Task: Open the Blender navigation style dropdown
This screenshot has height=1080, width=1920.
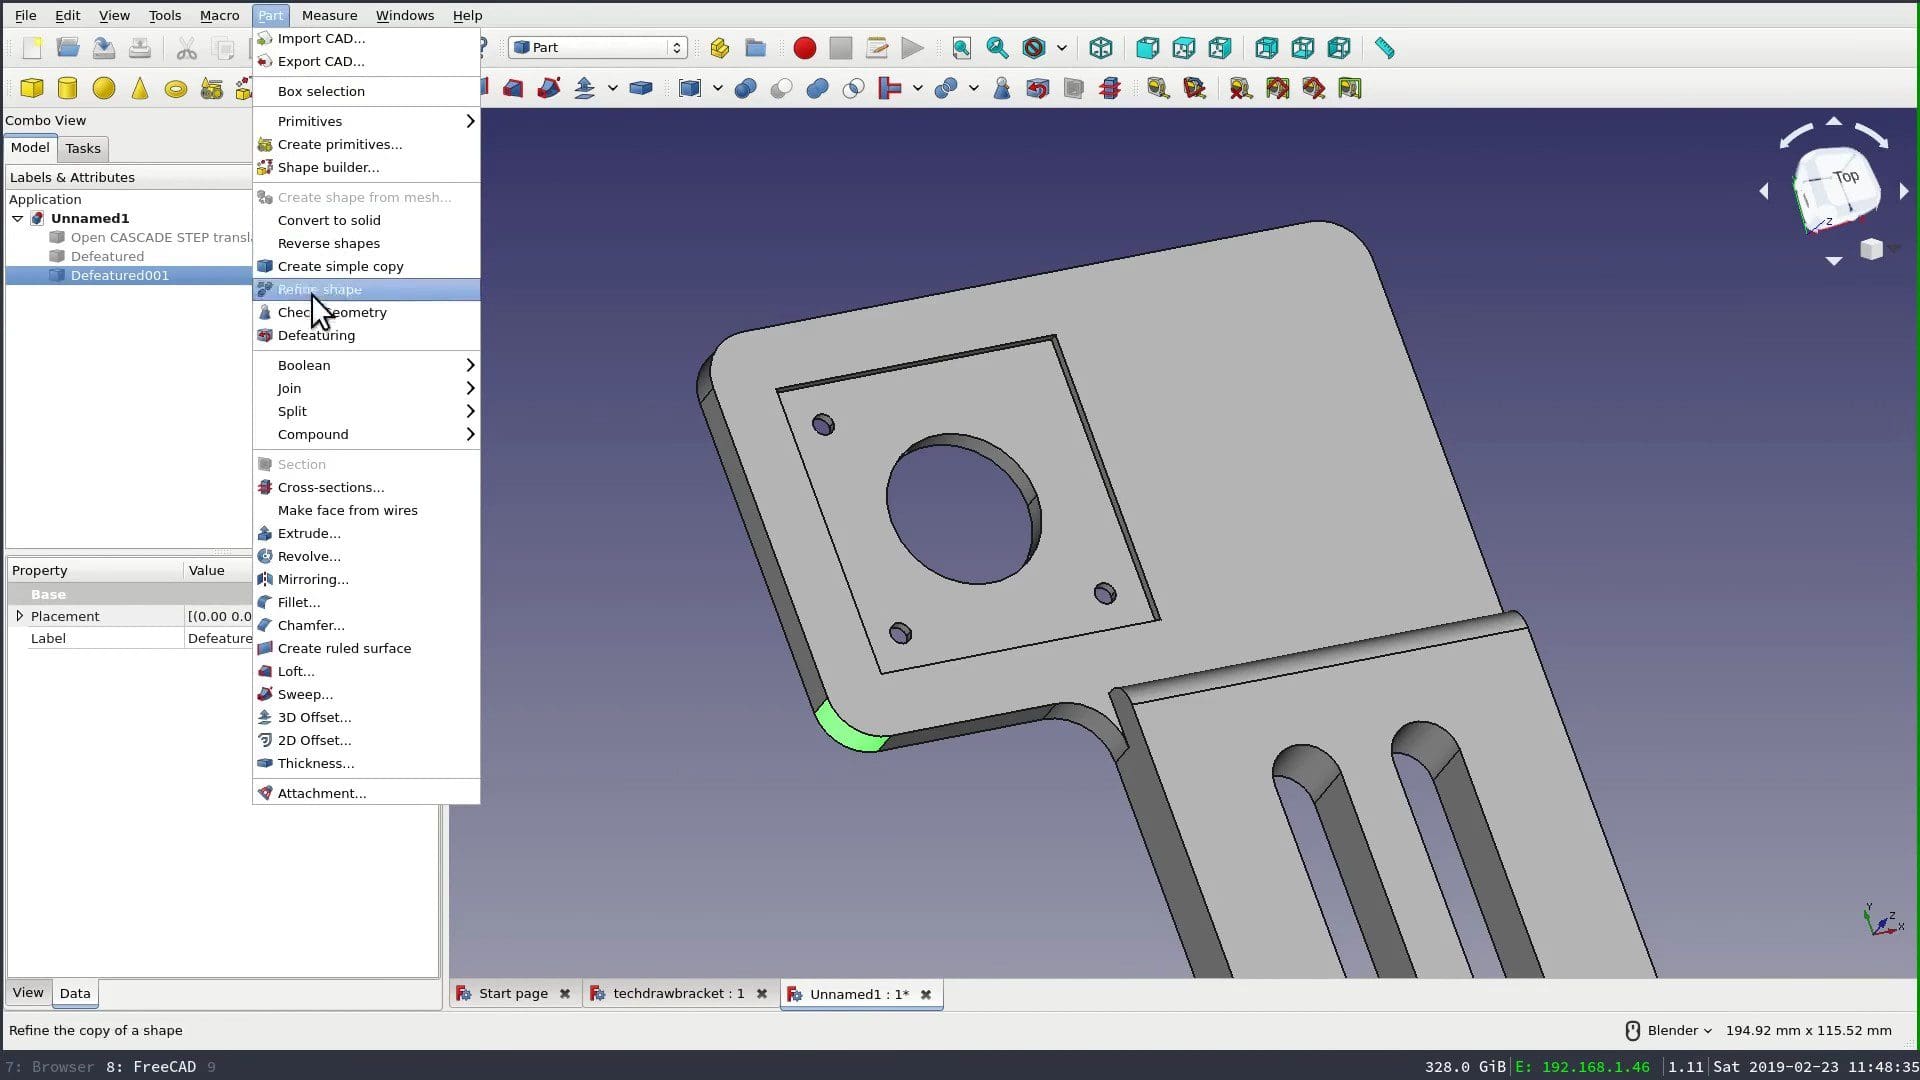Action: 1679,1031
